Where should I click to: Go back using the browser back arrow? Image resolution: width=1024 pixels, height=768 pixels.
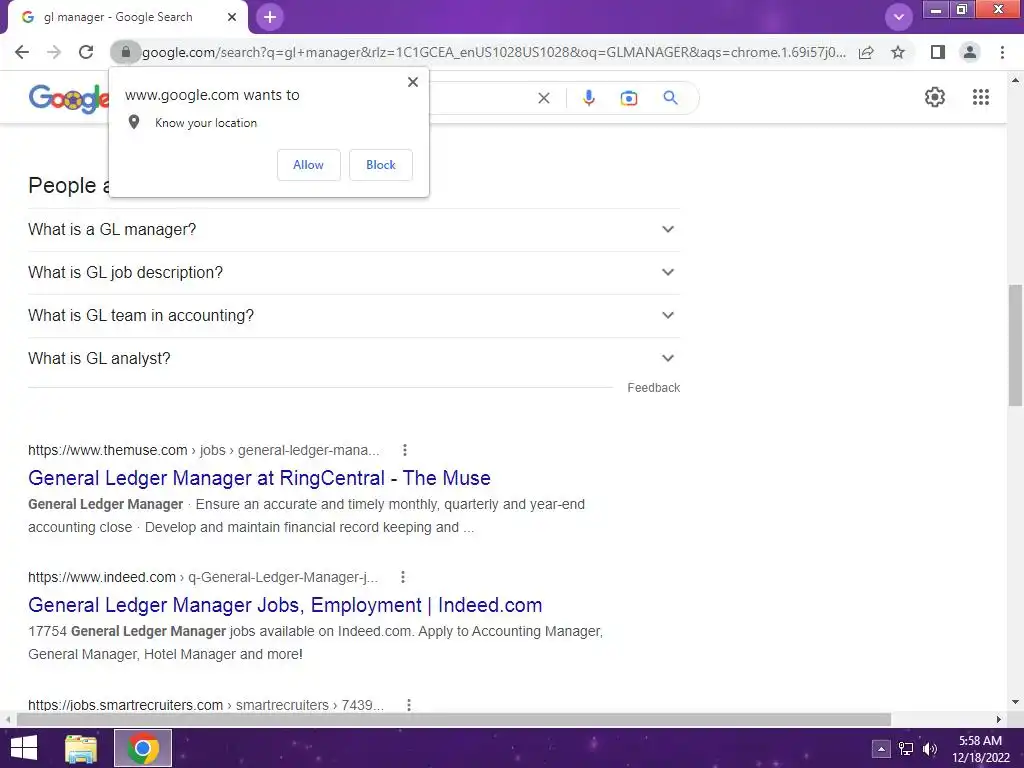[x=22, y=52]
